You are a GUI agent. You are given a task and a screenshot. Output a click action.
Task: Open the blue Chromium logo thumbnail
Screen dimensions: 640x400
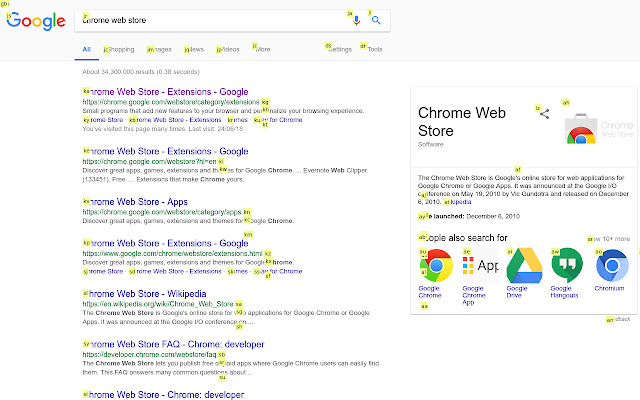coord(611,265)
